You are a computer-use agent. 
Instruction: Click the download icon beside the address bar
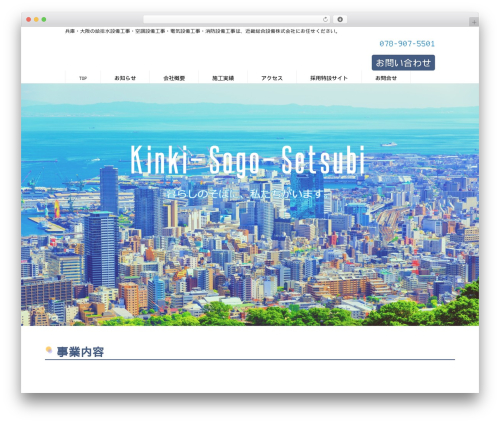tap(340, 20)
